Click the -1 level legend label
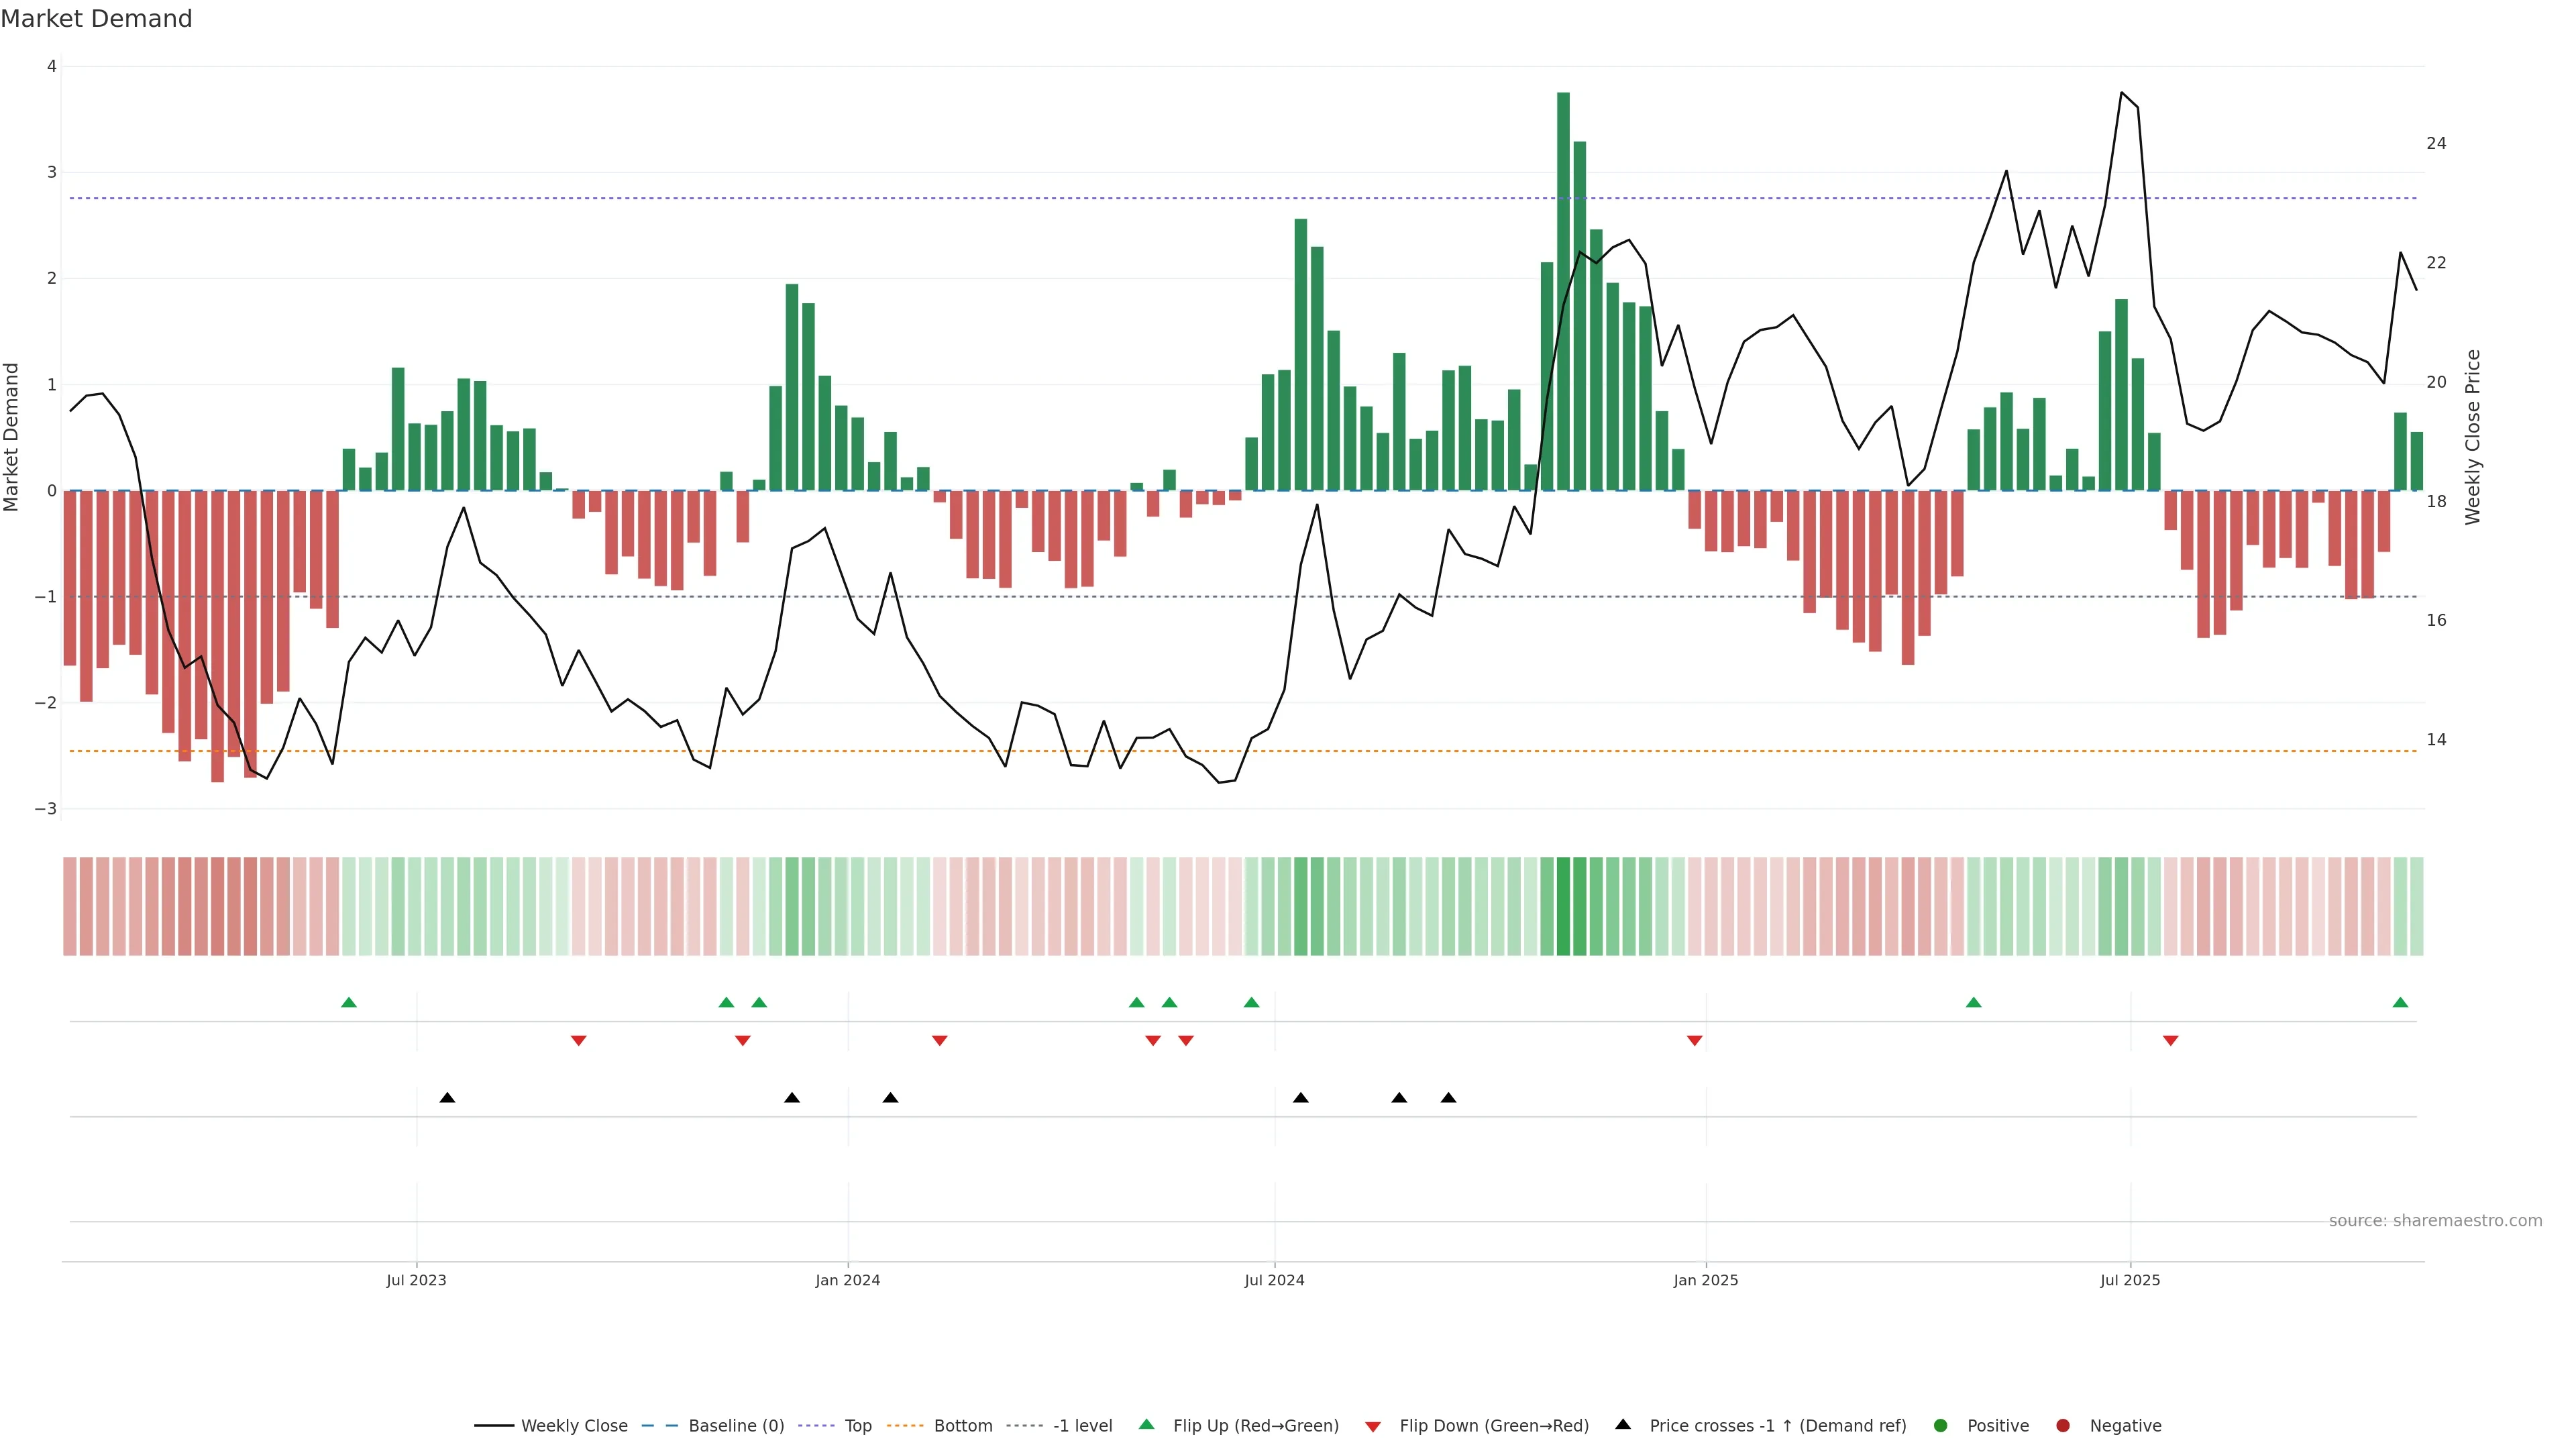 click(1082, 1426)
